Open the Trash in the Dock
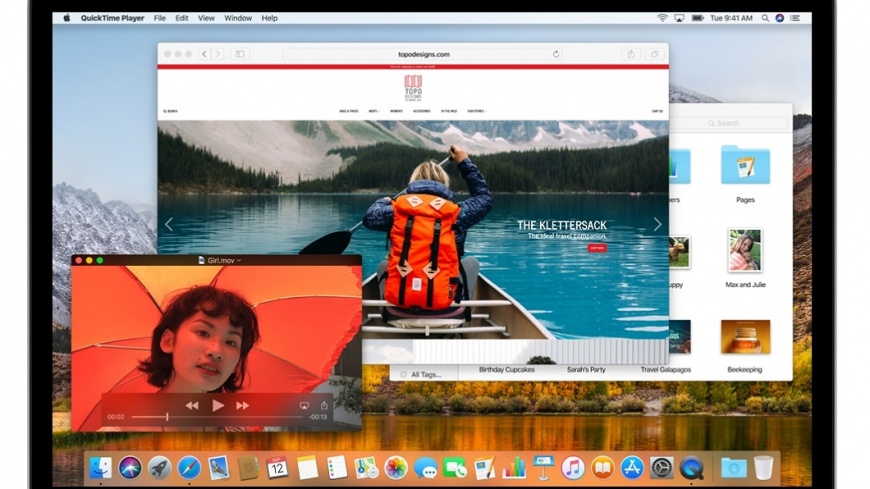The width and height of the screenshot is (870, 489). pos(763,468)
